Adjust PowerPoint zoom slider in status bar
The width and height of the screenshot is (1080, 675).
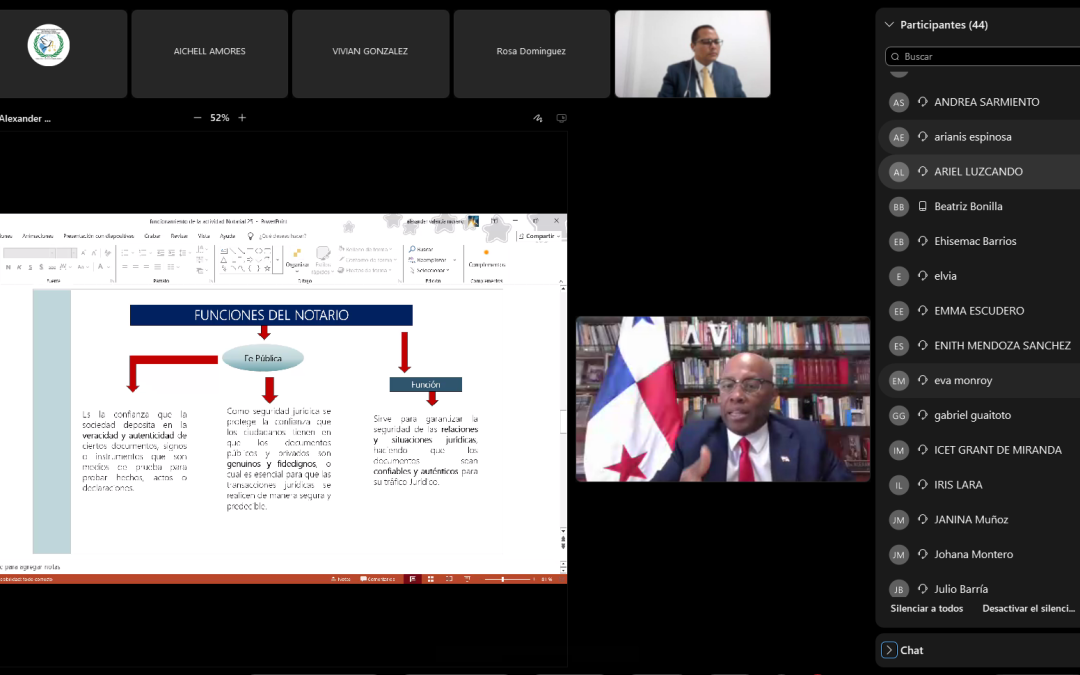(x=502, y=579)
